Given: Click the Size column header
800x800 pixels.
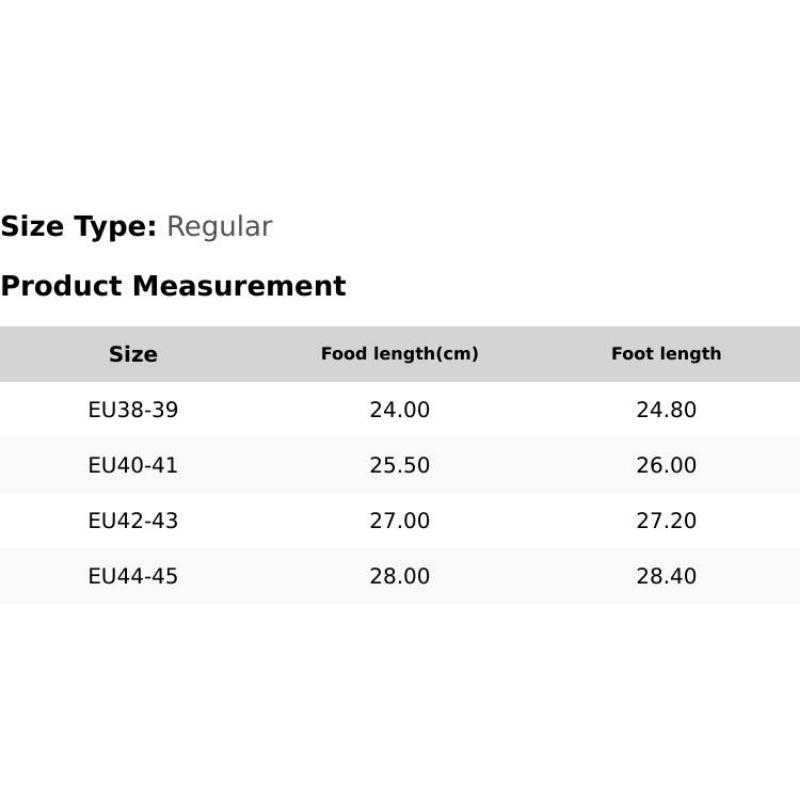Looking at the screenshot, I should (x=133, y=354).
